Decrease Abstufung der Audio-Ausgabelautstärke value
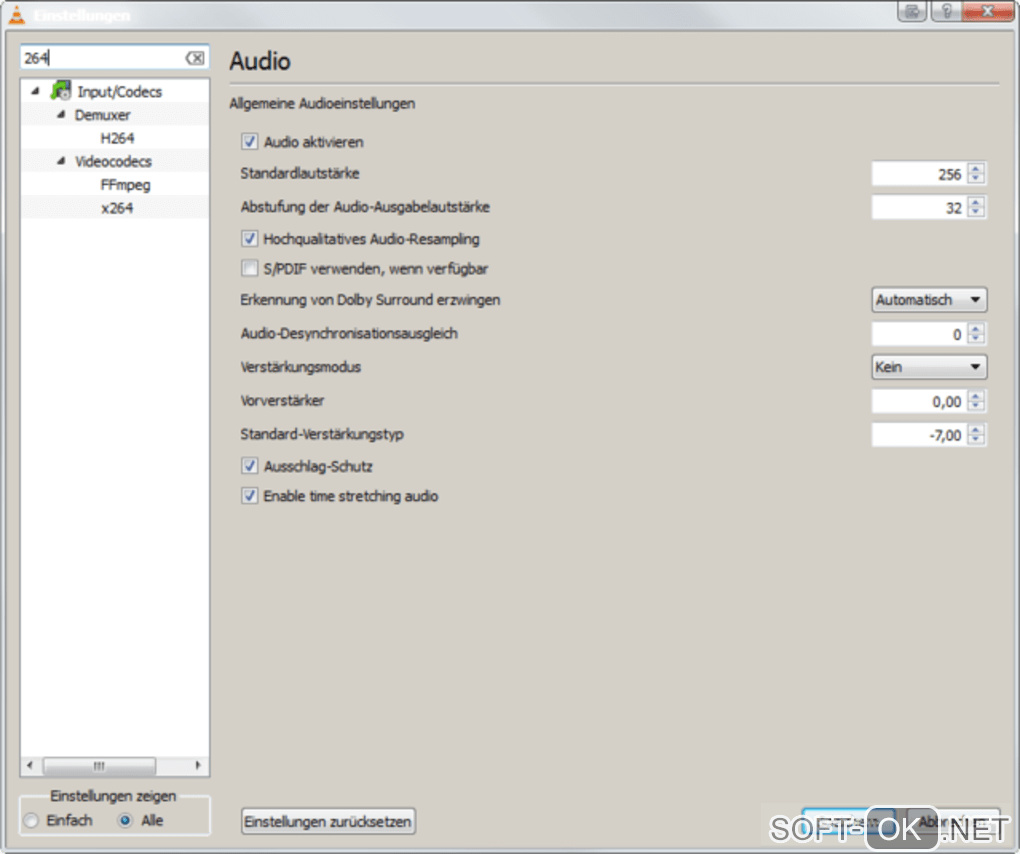Image resolution: width=1020 pixels, height=854 pixels. click(x=976, y=213)
